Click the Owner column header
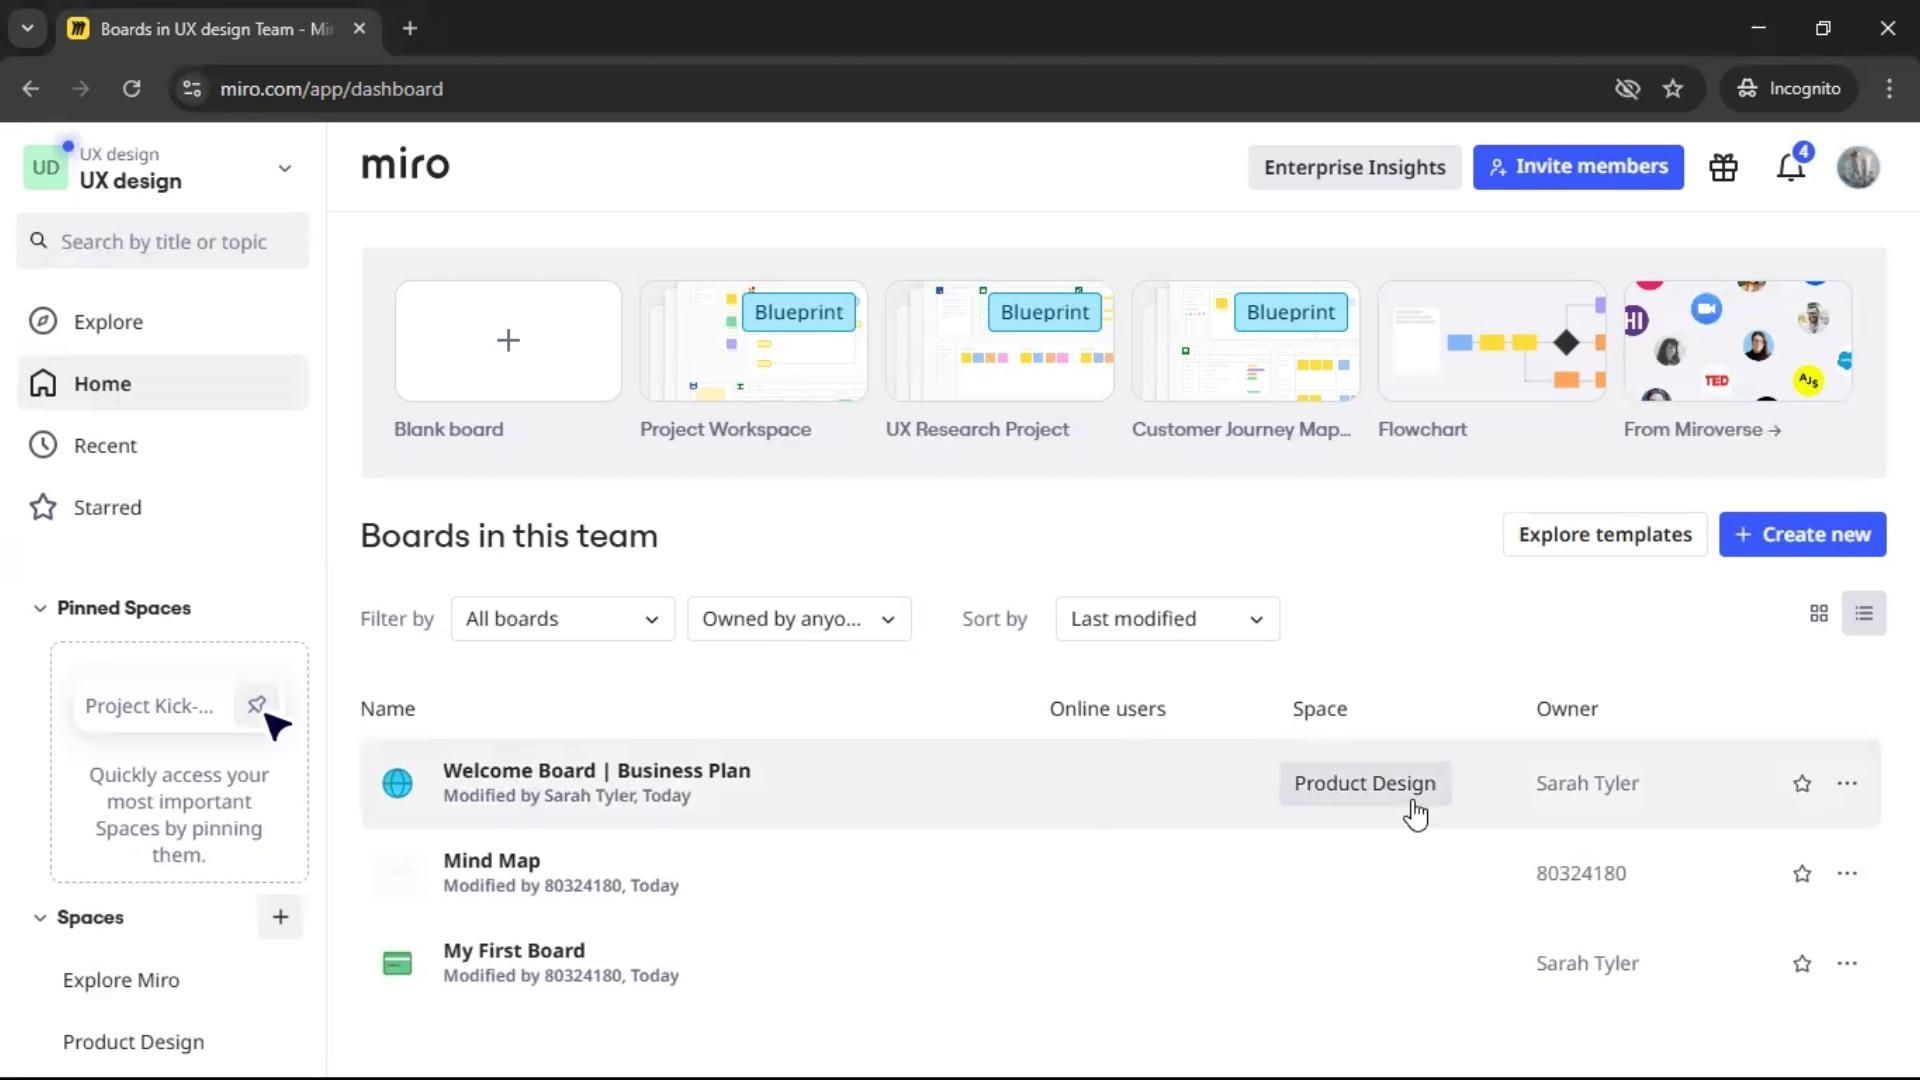This screenshot has width=1920, height=1080. coord(1566,709)
